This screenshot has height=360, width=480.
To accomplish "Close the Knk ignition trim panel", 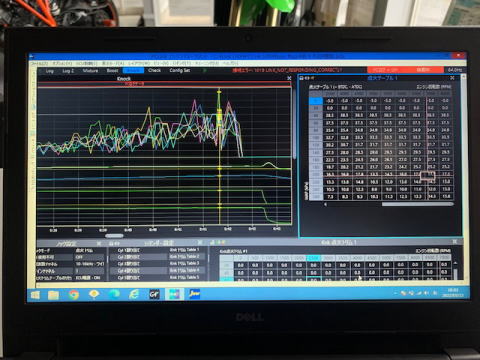I will pos(455,242).
